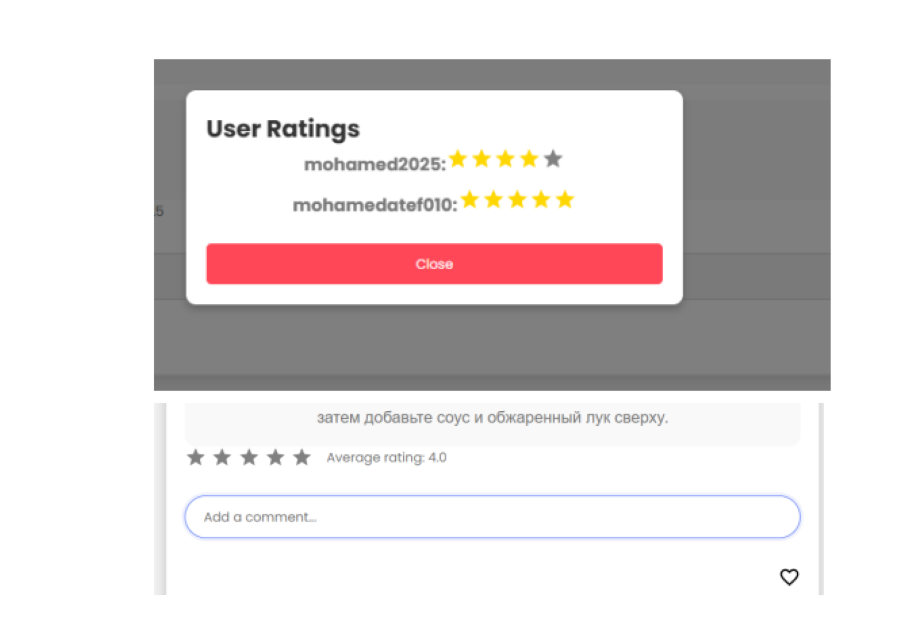Click mohamed2025's fourth yellow star
This screenshot has height=636, width=900.
[529, 159]
